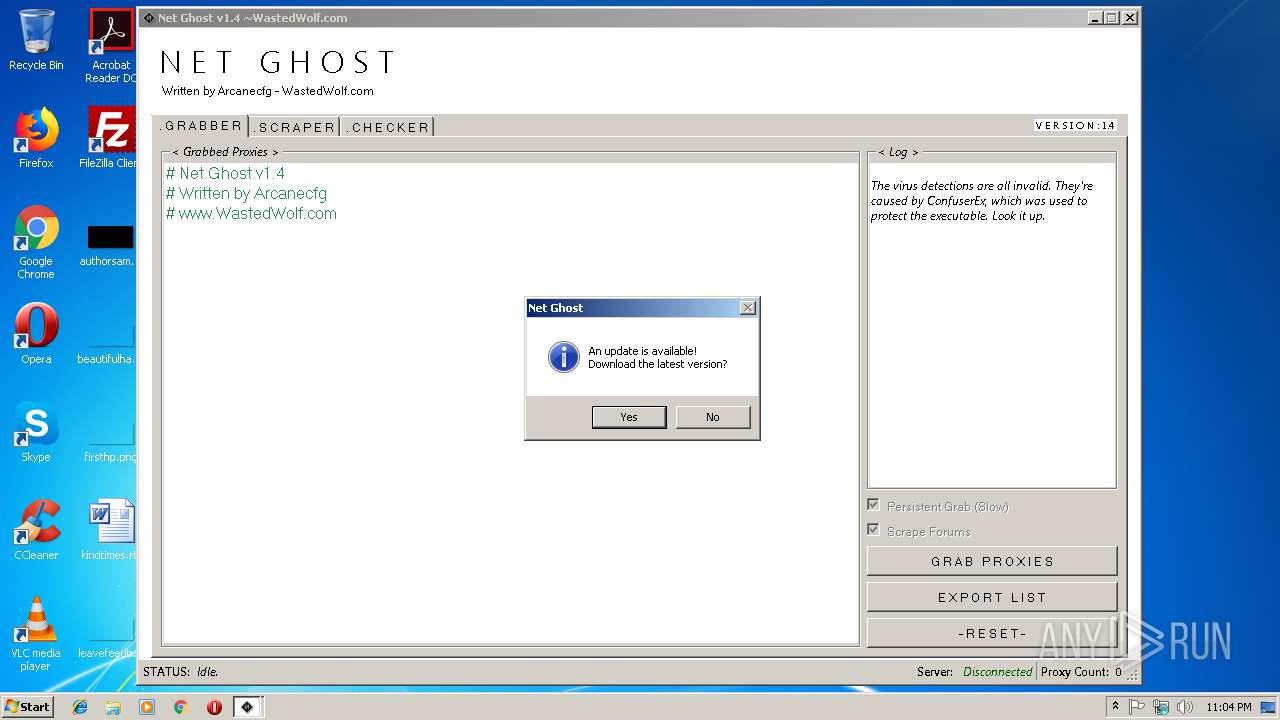Click the -RESET- button
The width and height of the screenshot is (1280, 720).
coord(992,633)
